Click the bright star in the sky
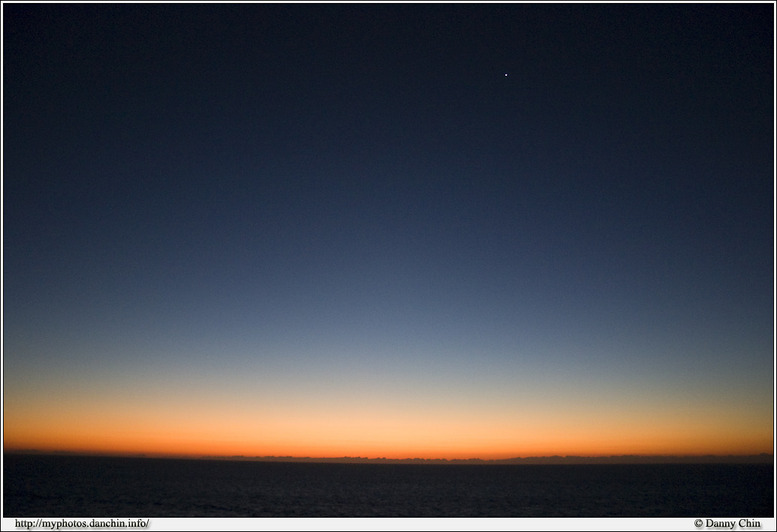 [x=505, y=74]
